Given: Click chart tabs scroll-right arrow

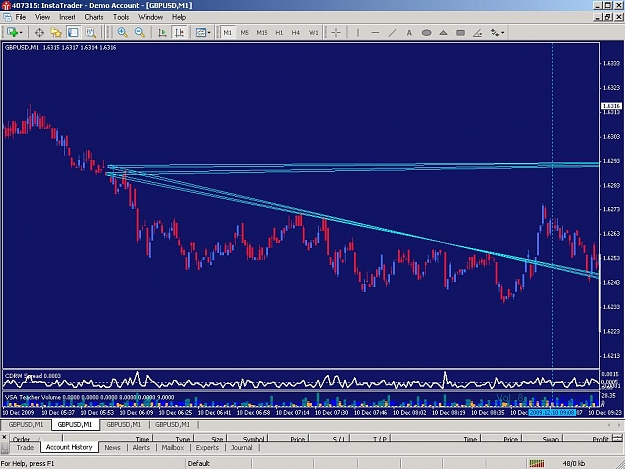Looking at the screenshot, I should pyautogui.click(x=619, y=425).
